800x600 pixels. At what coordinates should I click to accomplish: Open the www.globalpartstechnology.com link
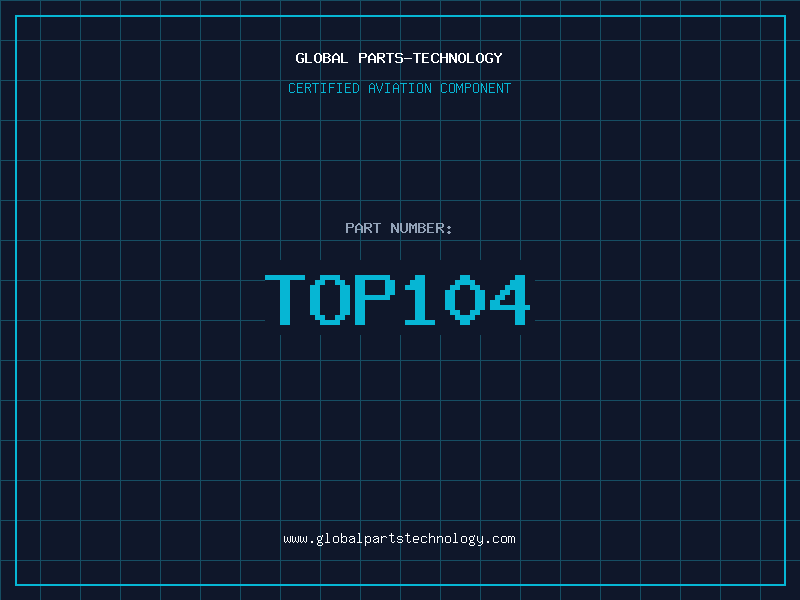pos(399,539)
